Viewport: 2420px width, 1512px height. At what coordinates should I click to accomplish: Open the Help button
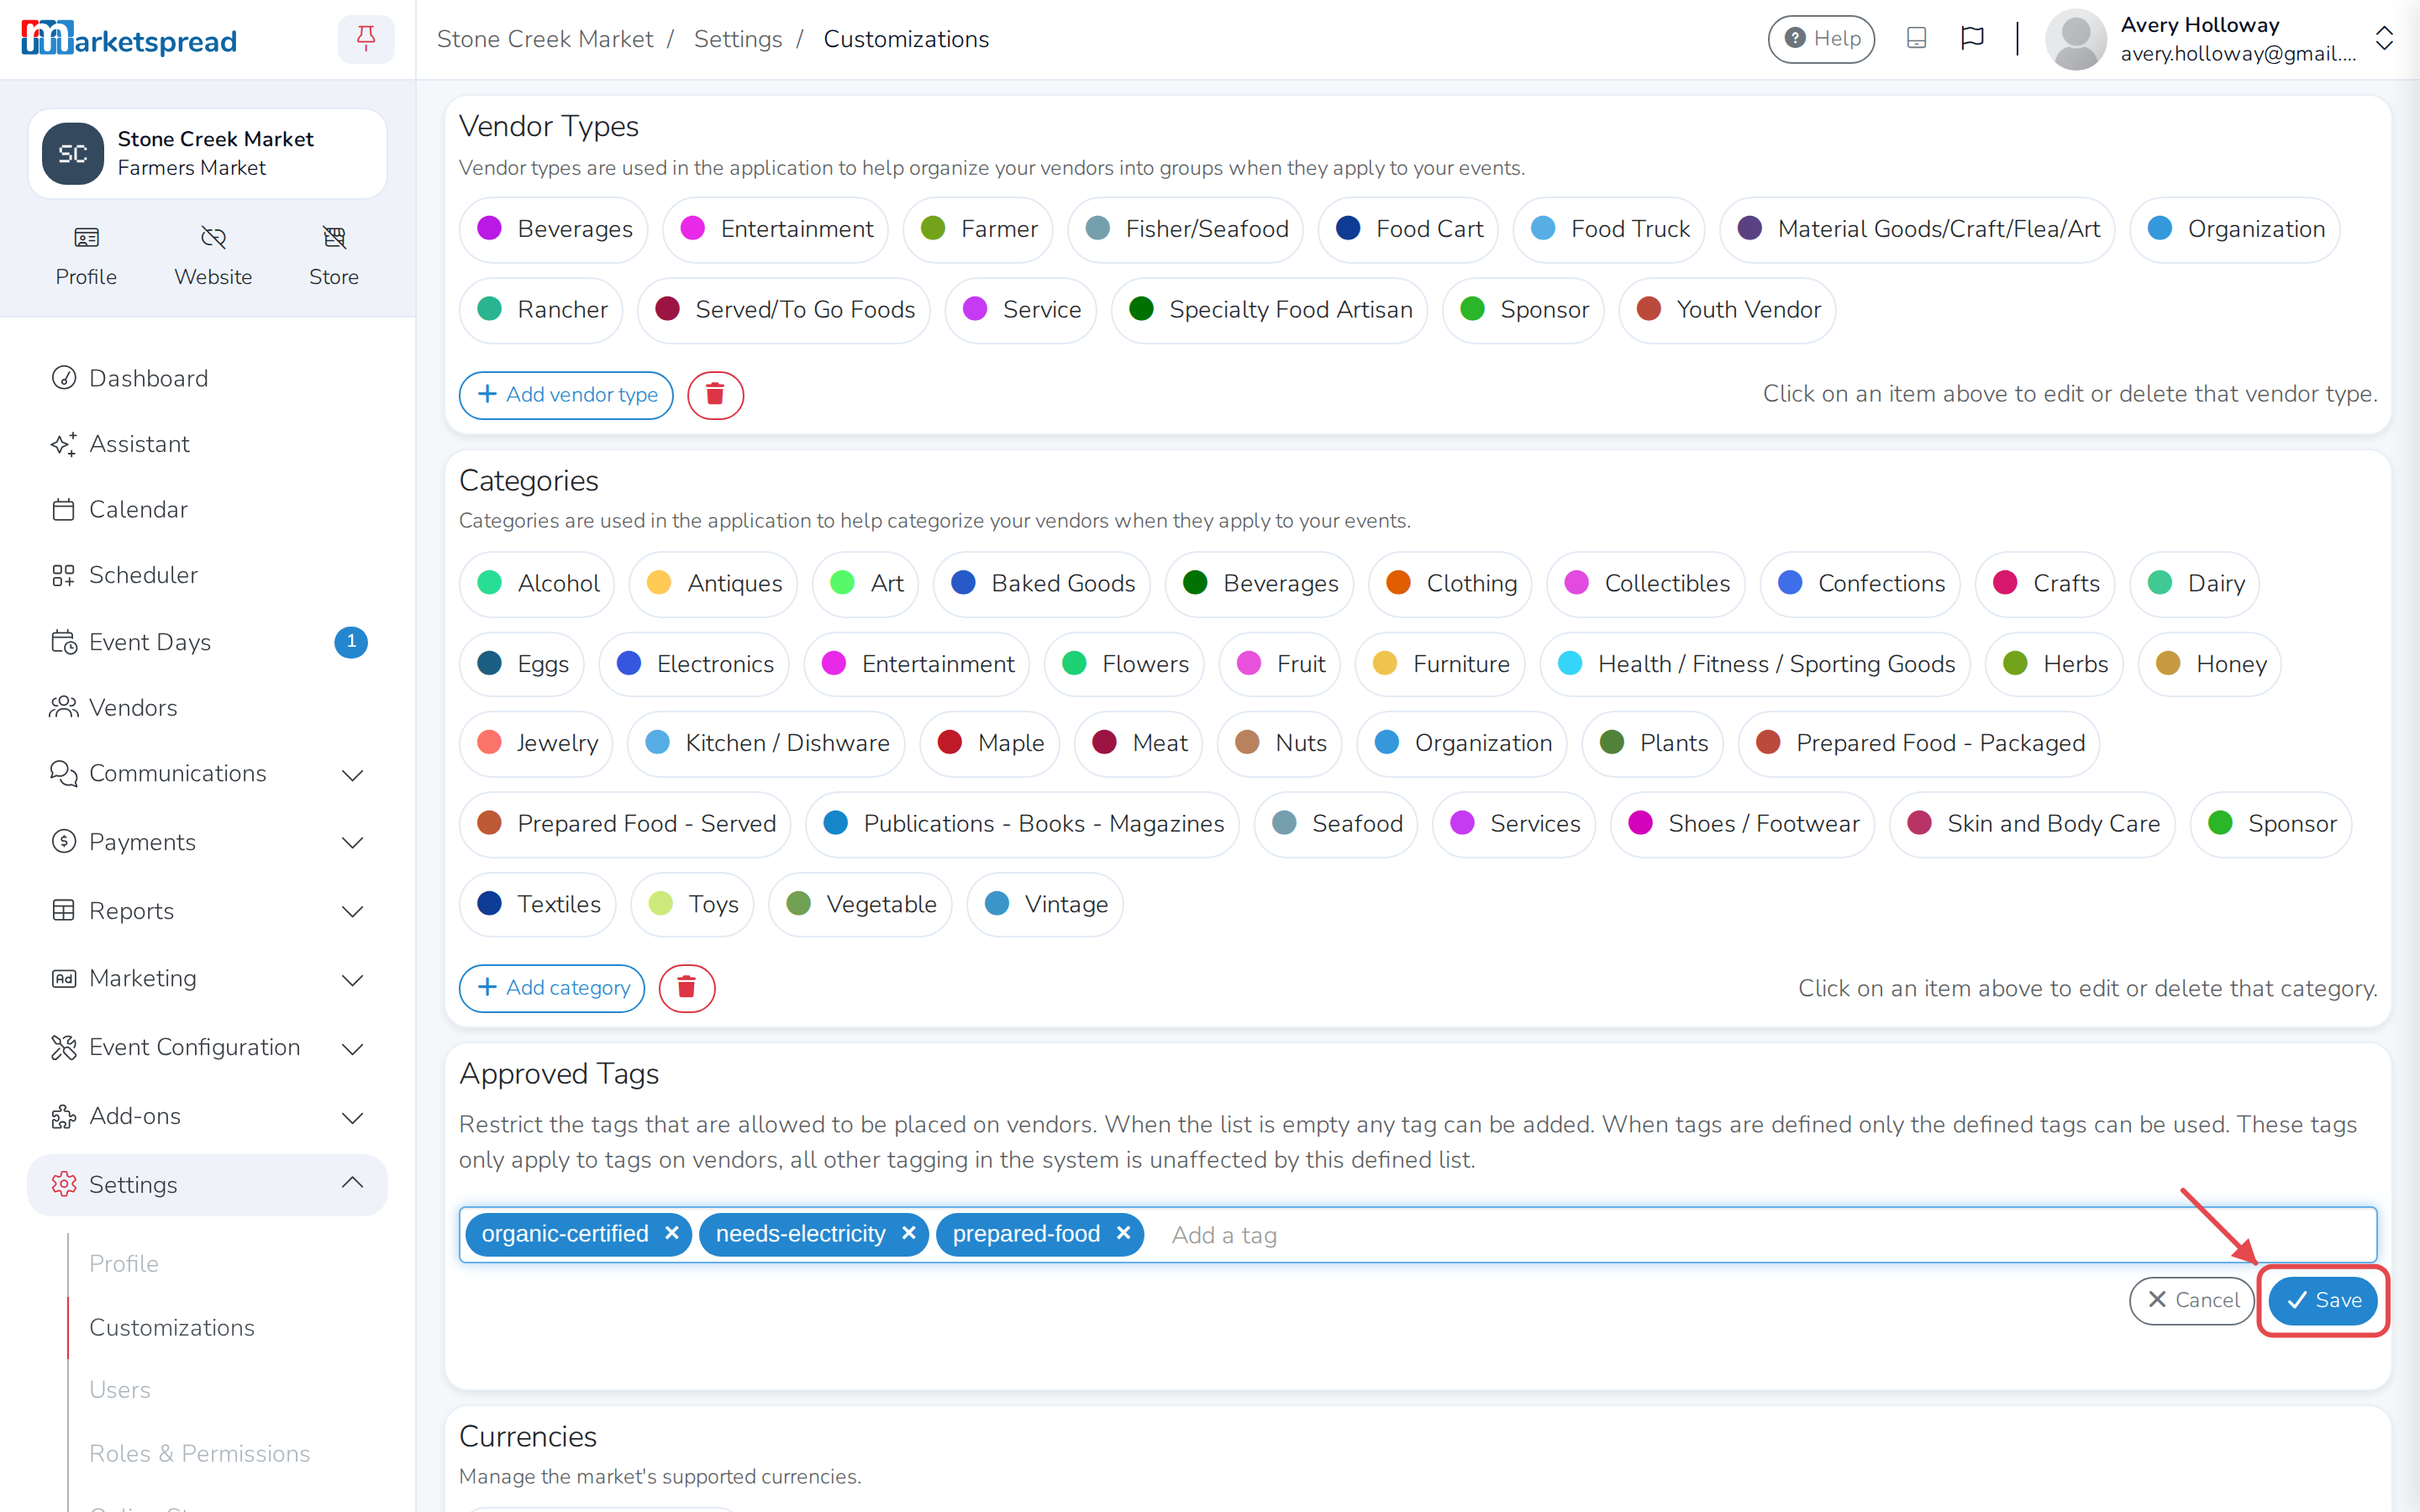(1821, 39)
